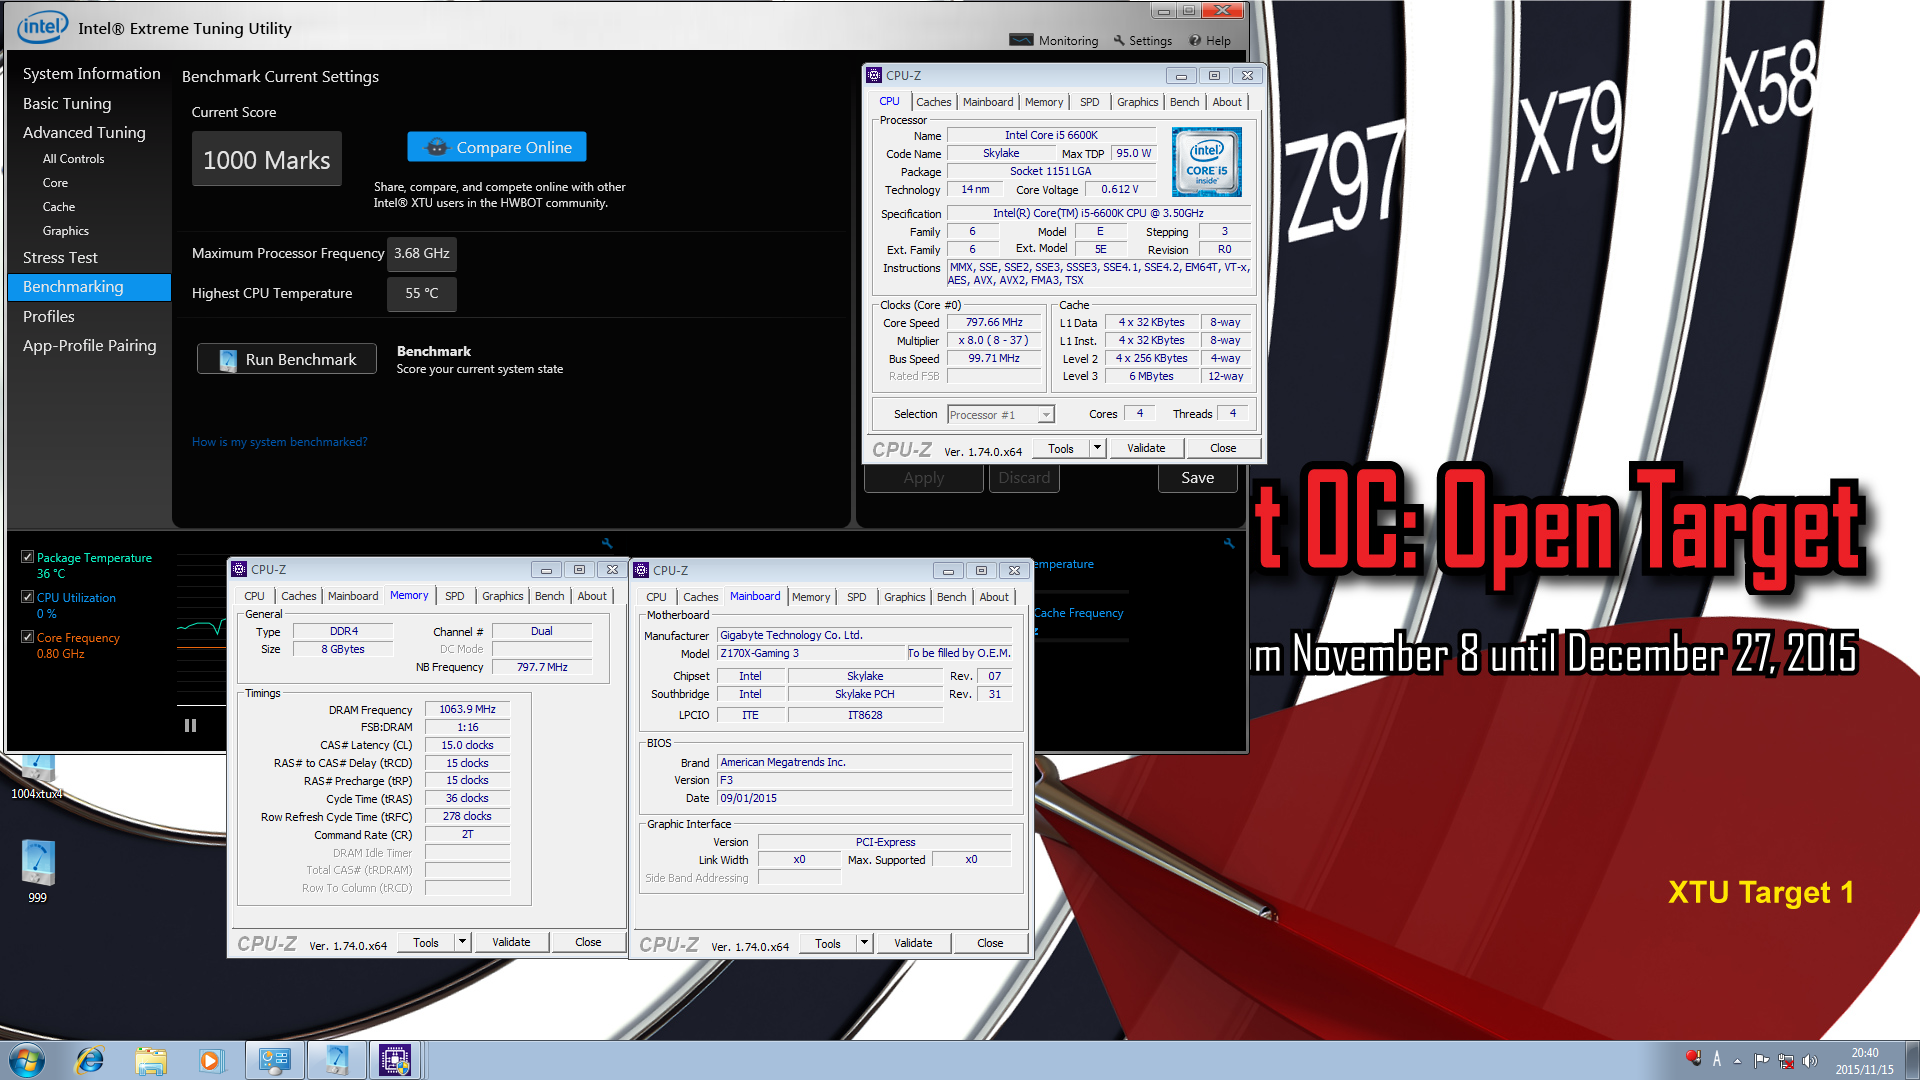Select the Mainboard tab in CPU-Z Memory window
1920x1080 pixels.
(353, 596)
